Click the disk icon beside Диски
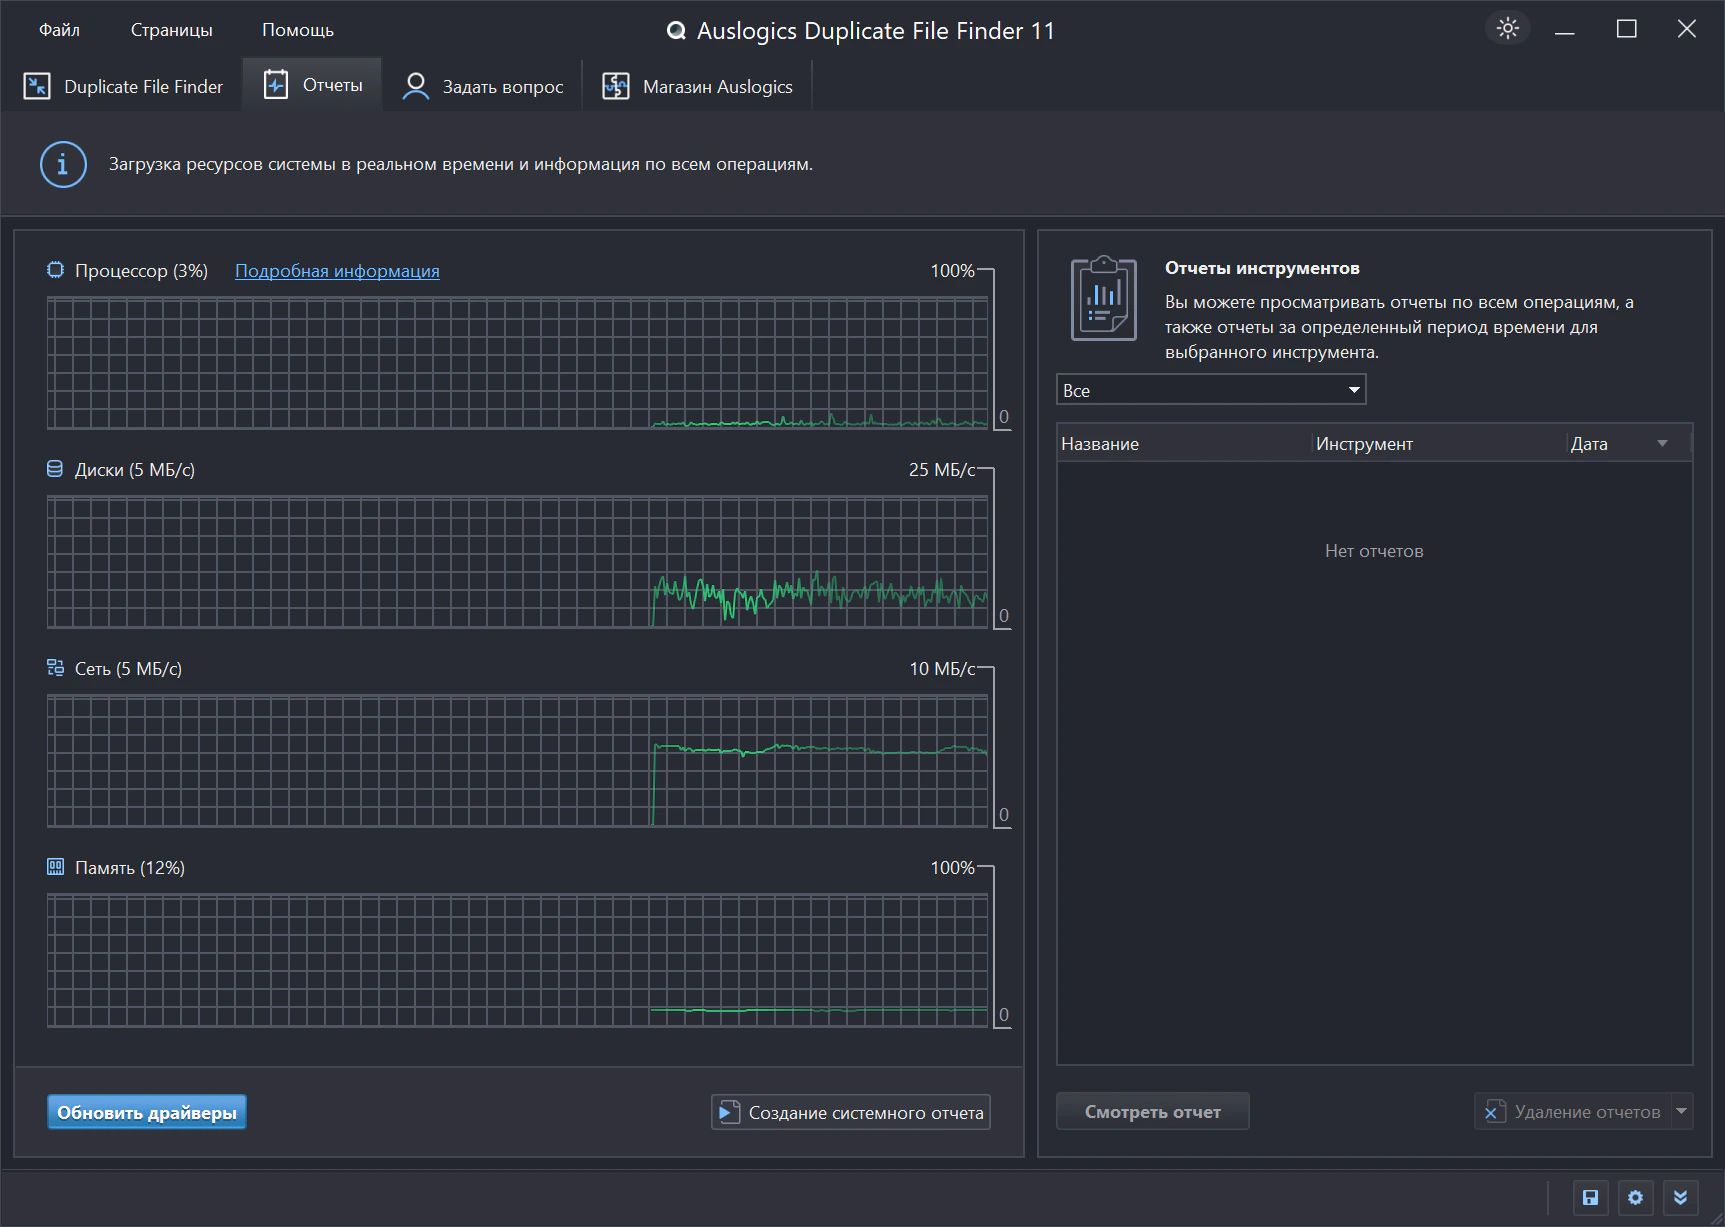 click(55, 469)
